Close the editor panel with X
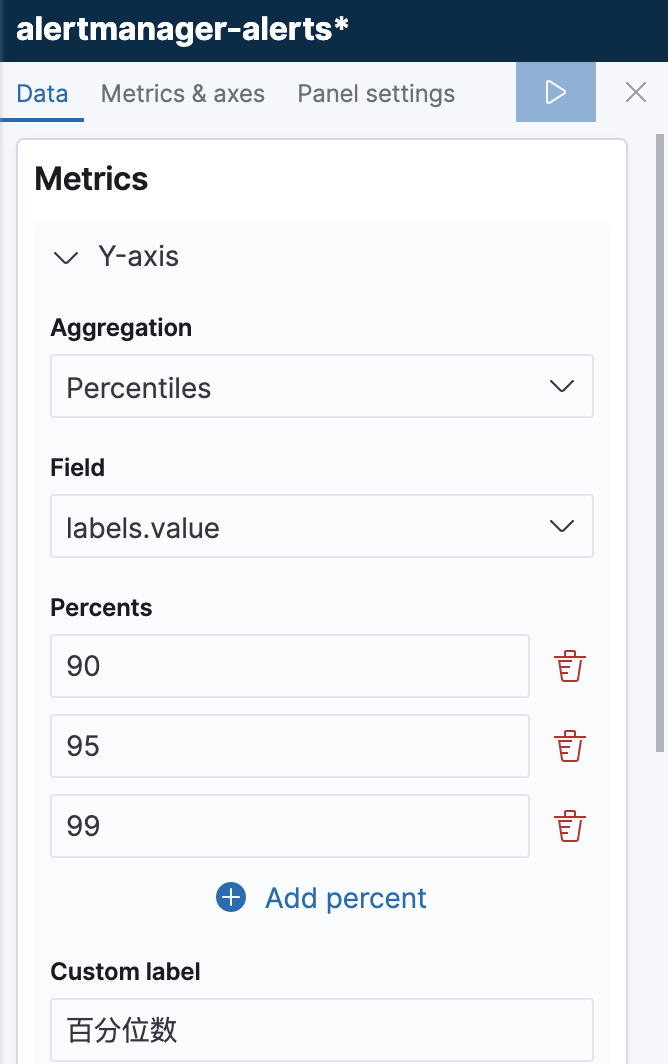The width and height of the screenshot is (668, 1064). pos(635,92)
